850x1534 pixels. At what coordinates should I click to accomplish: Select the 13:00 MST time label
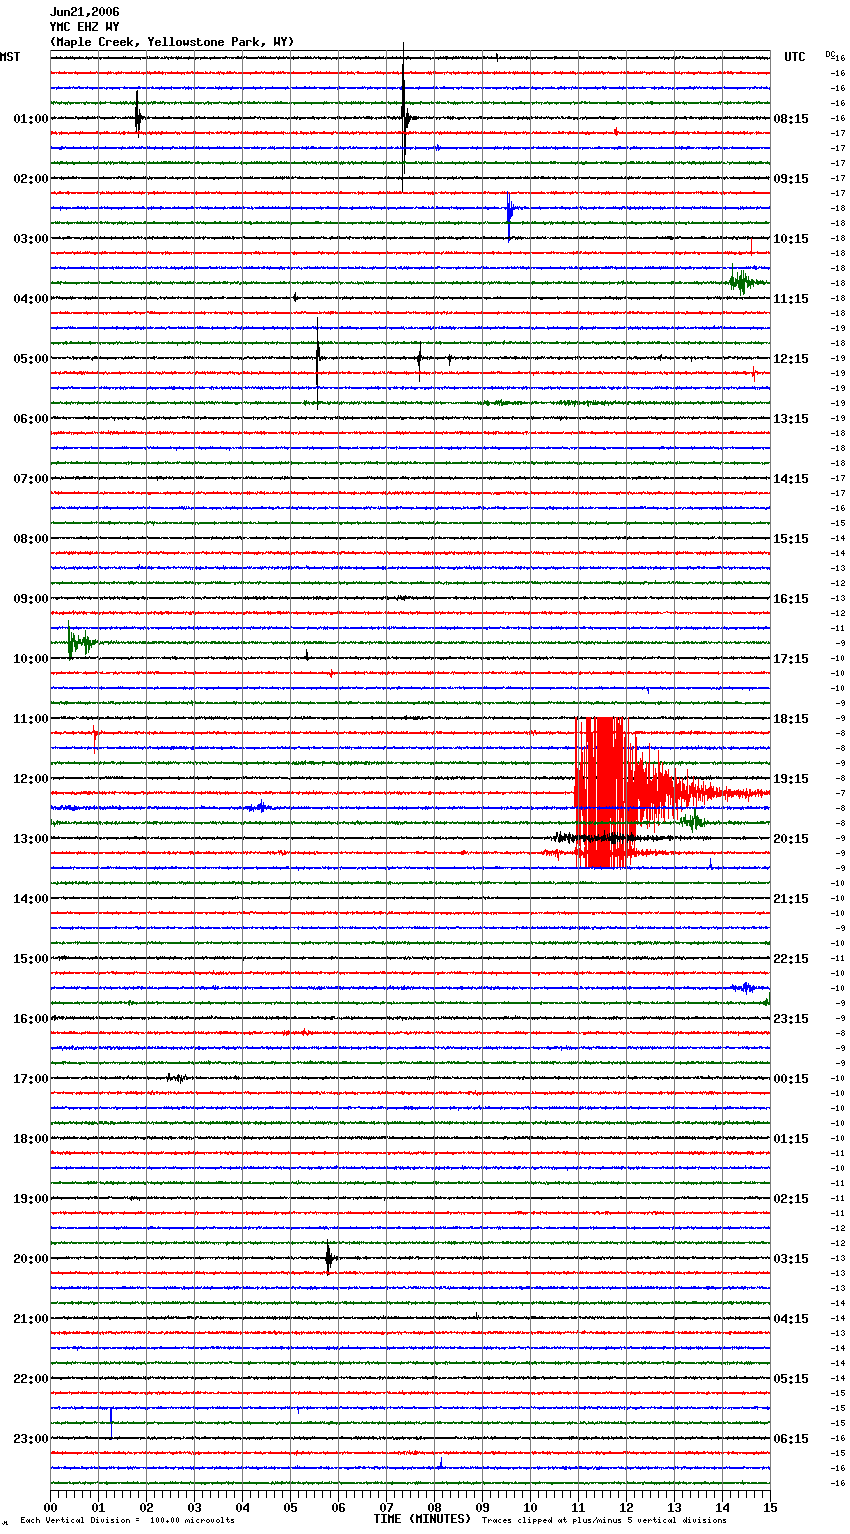(31, 839)
